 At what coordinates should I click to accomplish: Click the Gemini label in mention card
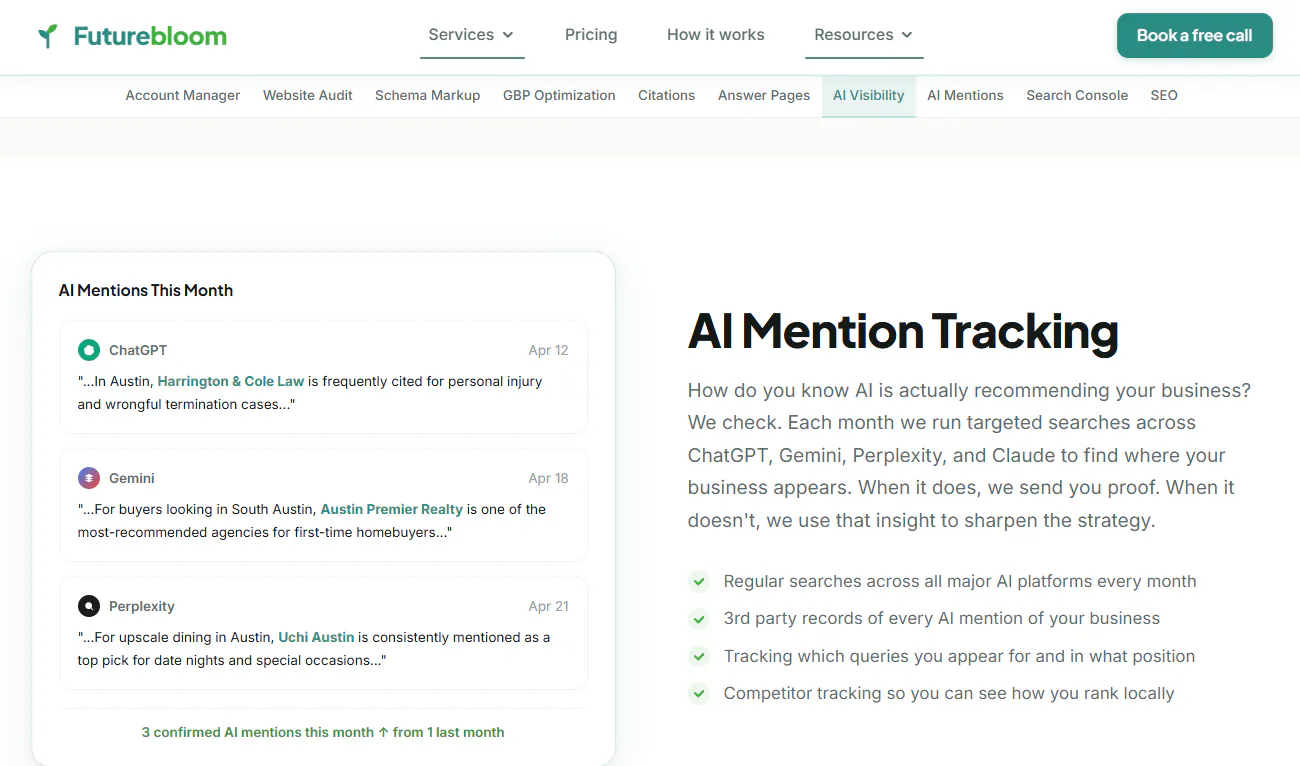[132, 478]
